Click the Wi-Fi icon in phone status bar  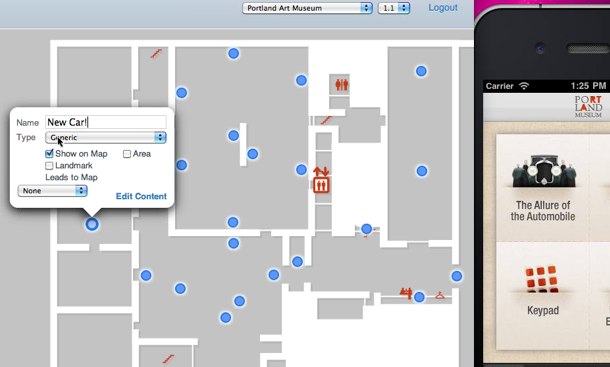[x=524, y=86]
